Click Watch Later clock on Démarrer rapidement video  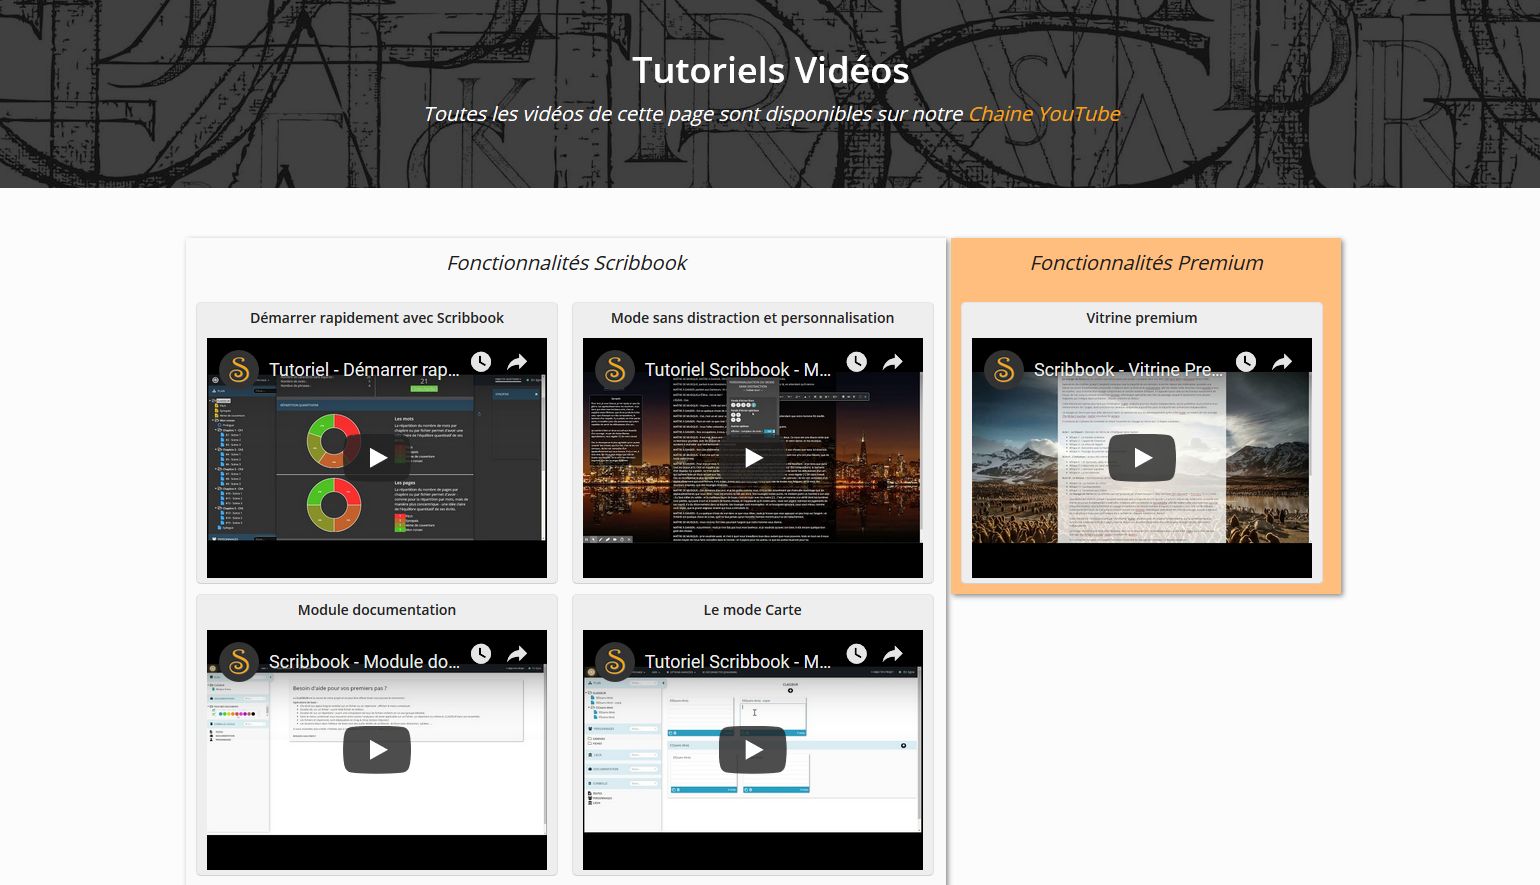click(481, 362)
